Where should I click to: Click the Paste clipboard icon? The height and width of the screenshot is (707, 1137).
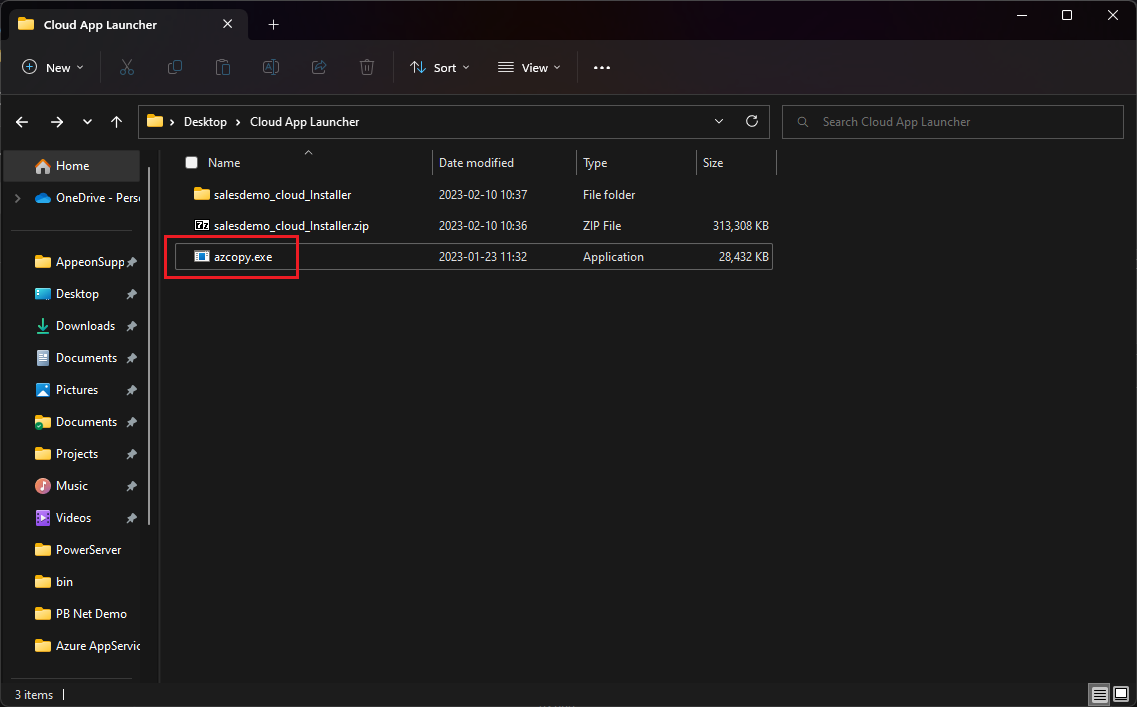(223, 67)
